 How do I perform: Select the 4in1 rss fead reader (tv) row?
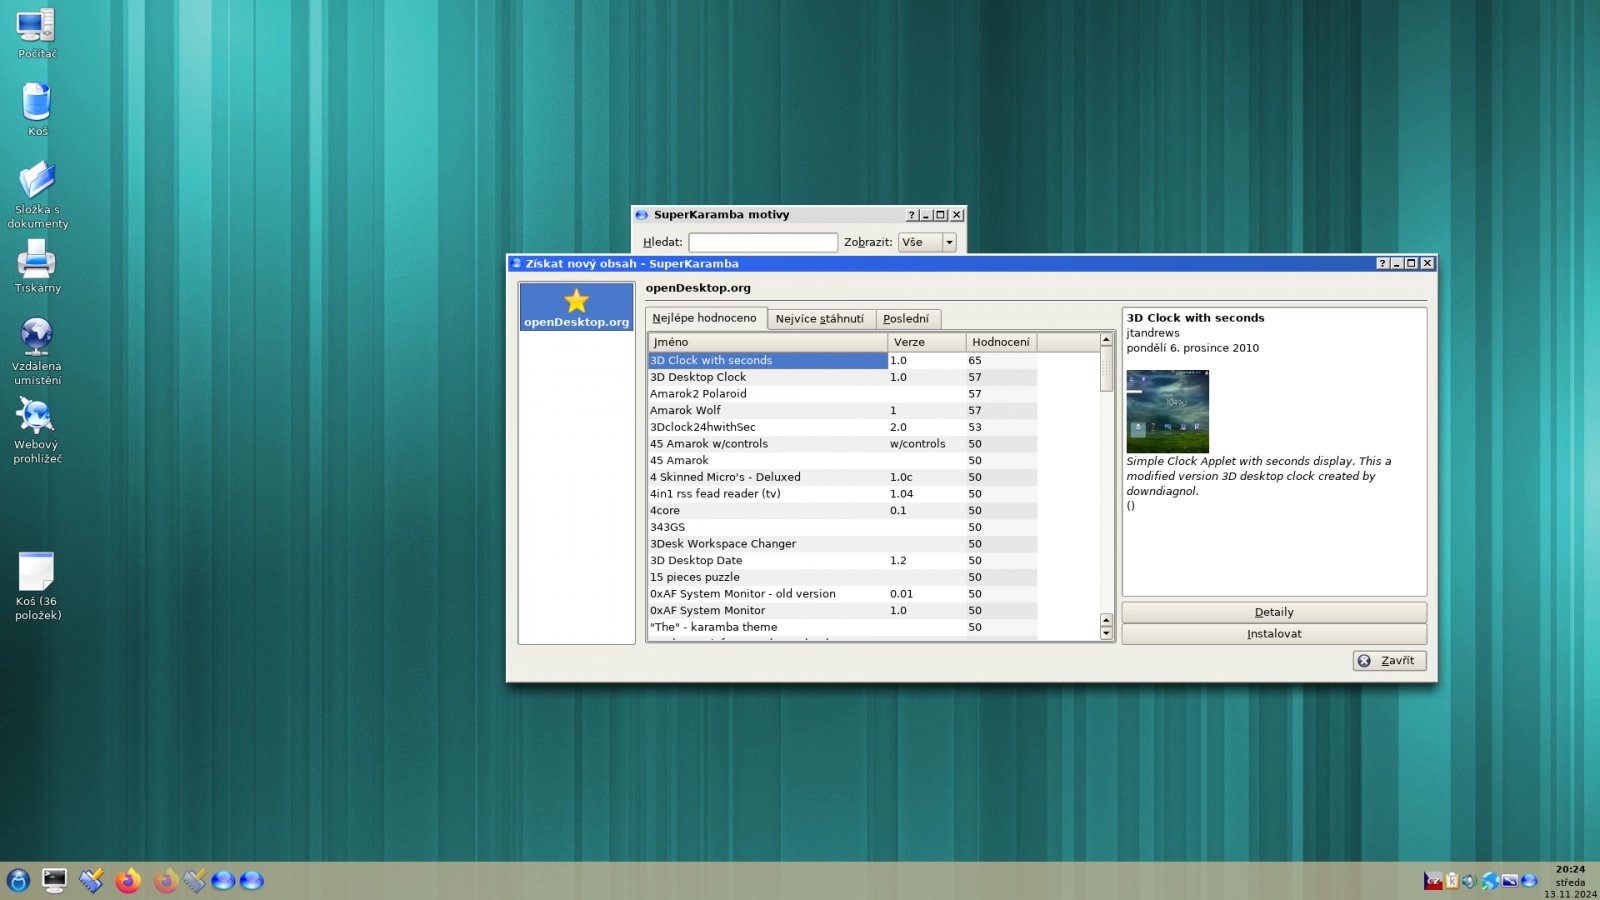(842, 494)
